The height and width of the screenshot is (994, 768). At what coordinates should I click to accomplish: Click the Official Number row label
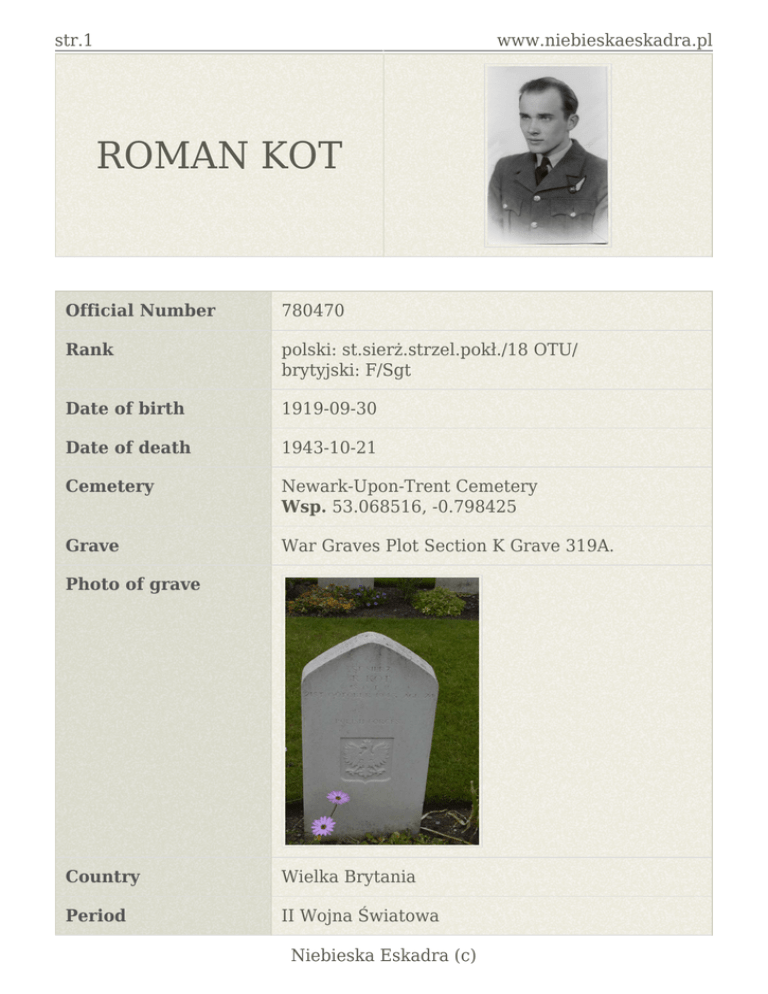140,310
